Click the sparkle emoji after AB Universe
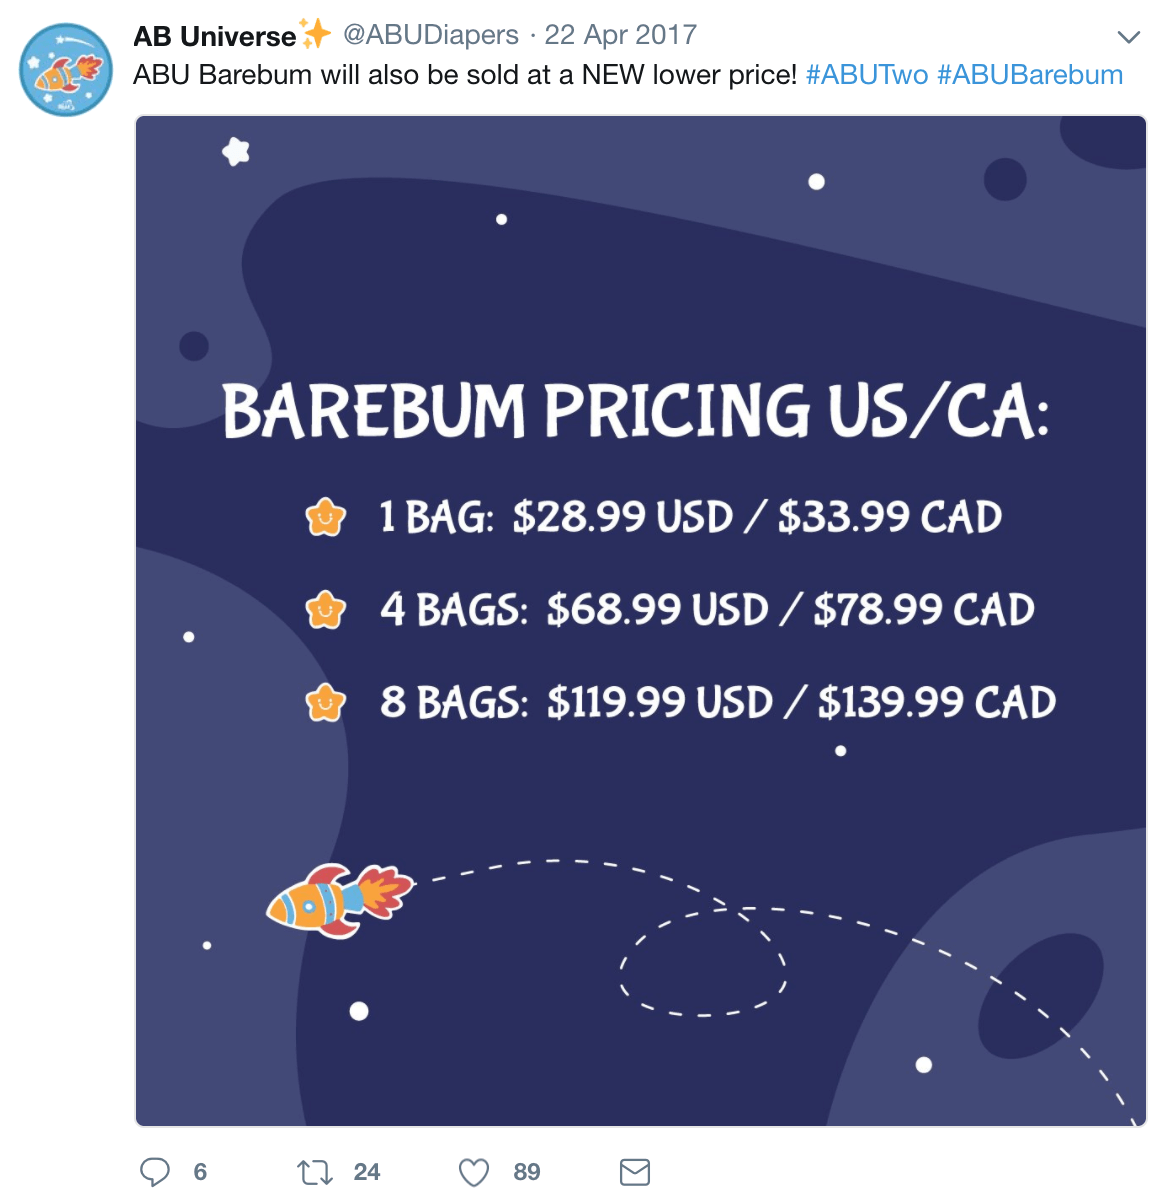This screenshot has width=1166, height=1202. [x=315, y=34]
